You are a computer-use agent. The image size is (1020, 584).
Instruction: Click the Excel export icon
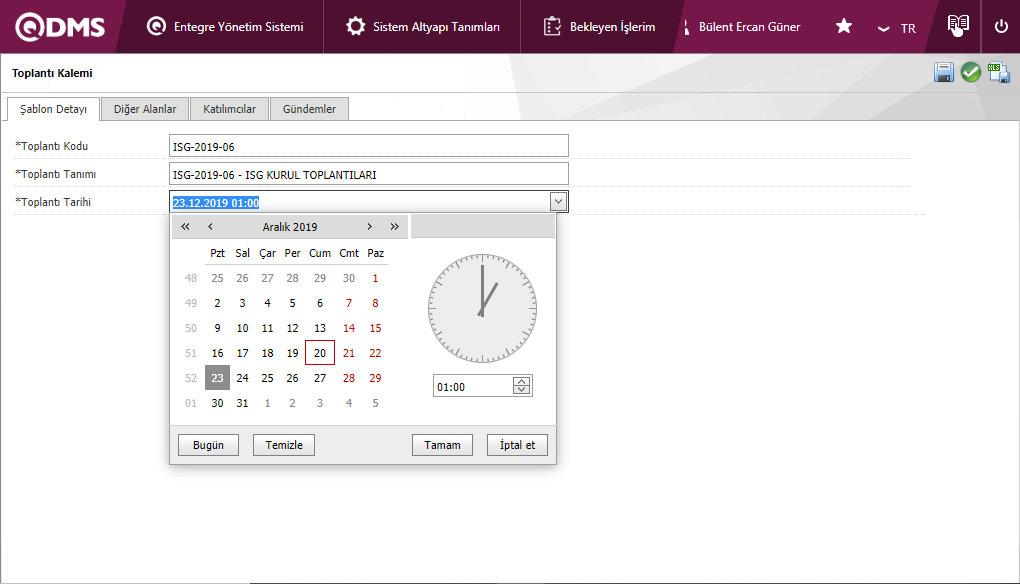pyautogui.click(x=999, y=72)
